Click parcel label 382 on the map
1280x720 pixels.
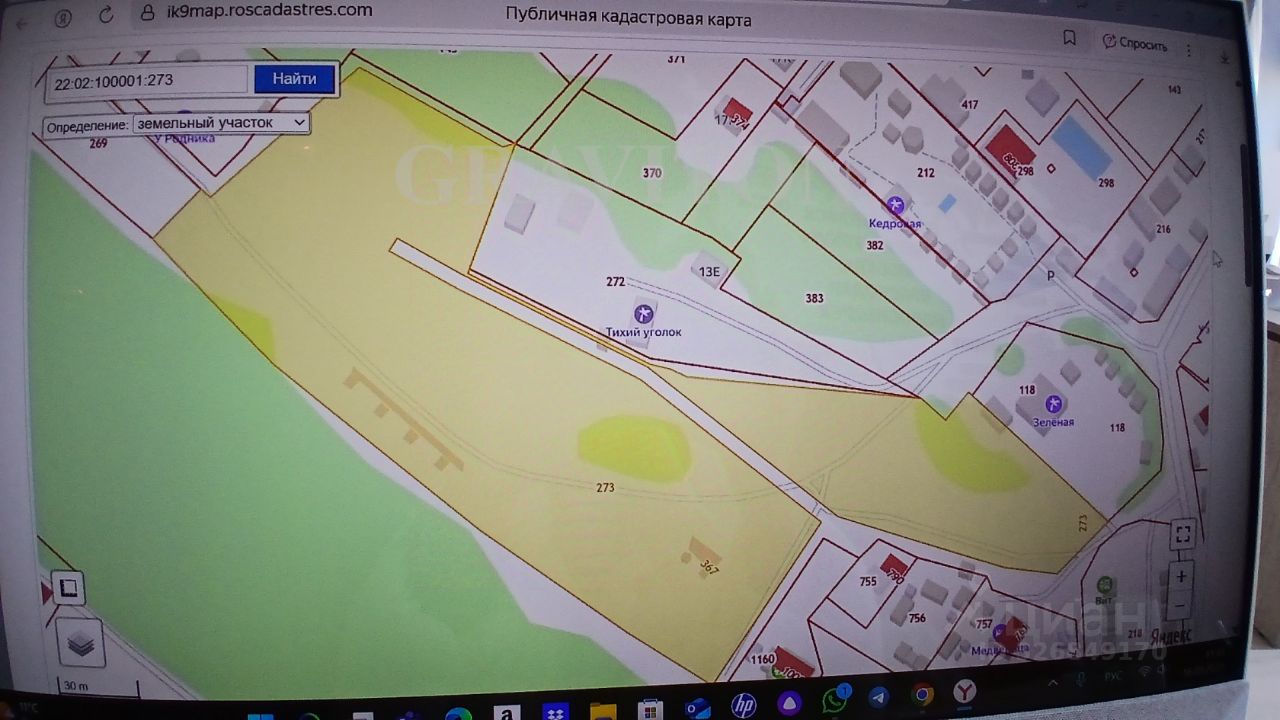[x=875, y=245]
